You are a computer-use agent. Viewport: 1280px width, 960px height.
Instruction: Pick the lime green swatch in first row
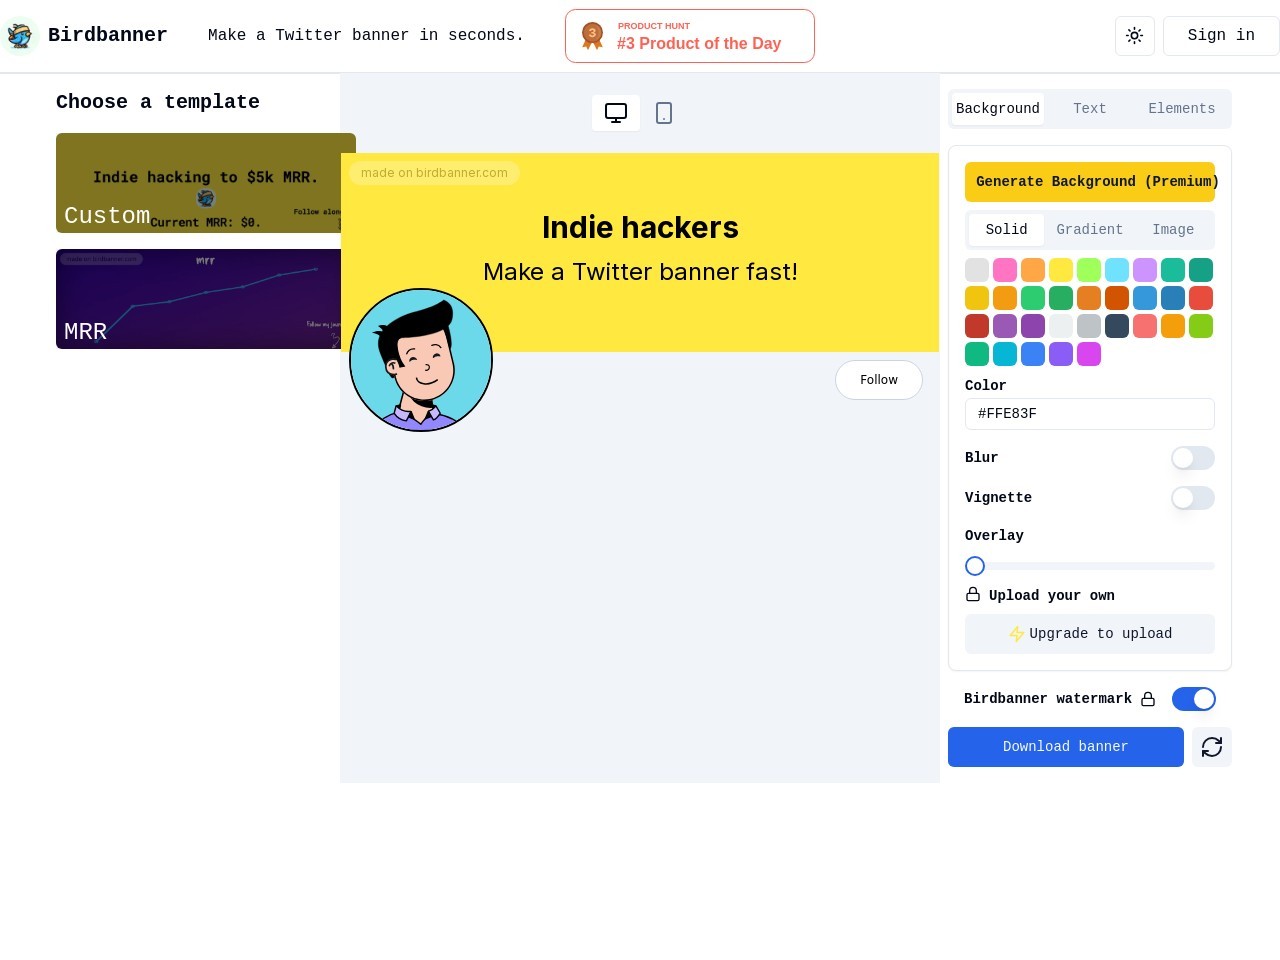(1089, 270)
